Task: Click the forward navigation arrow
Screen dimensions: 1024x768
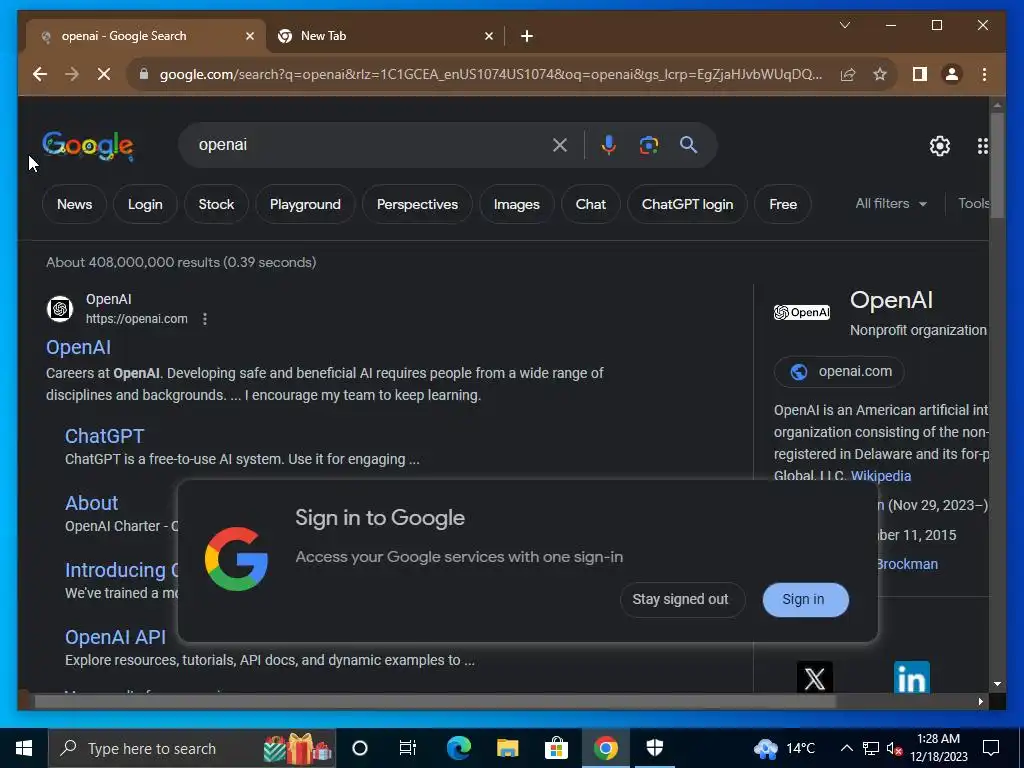Action: tap(72, 74)
